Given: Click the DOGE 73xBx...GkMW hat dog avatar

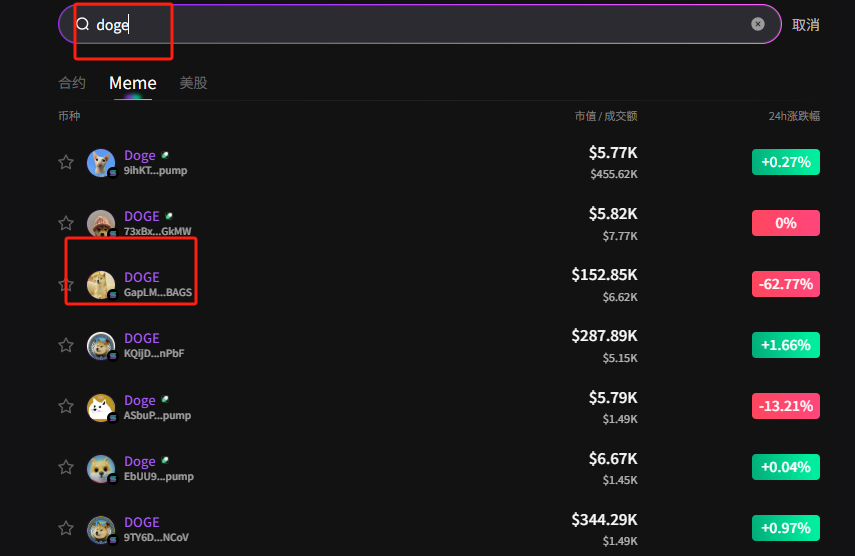Looking at the screenshot, I should [101, 223].
